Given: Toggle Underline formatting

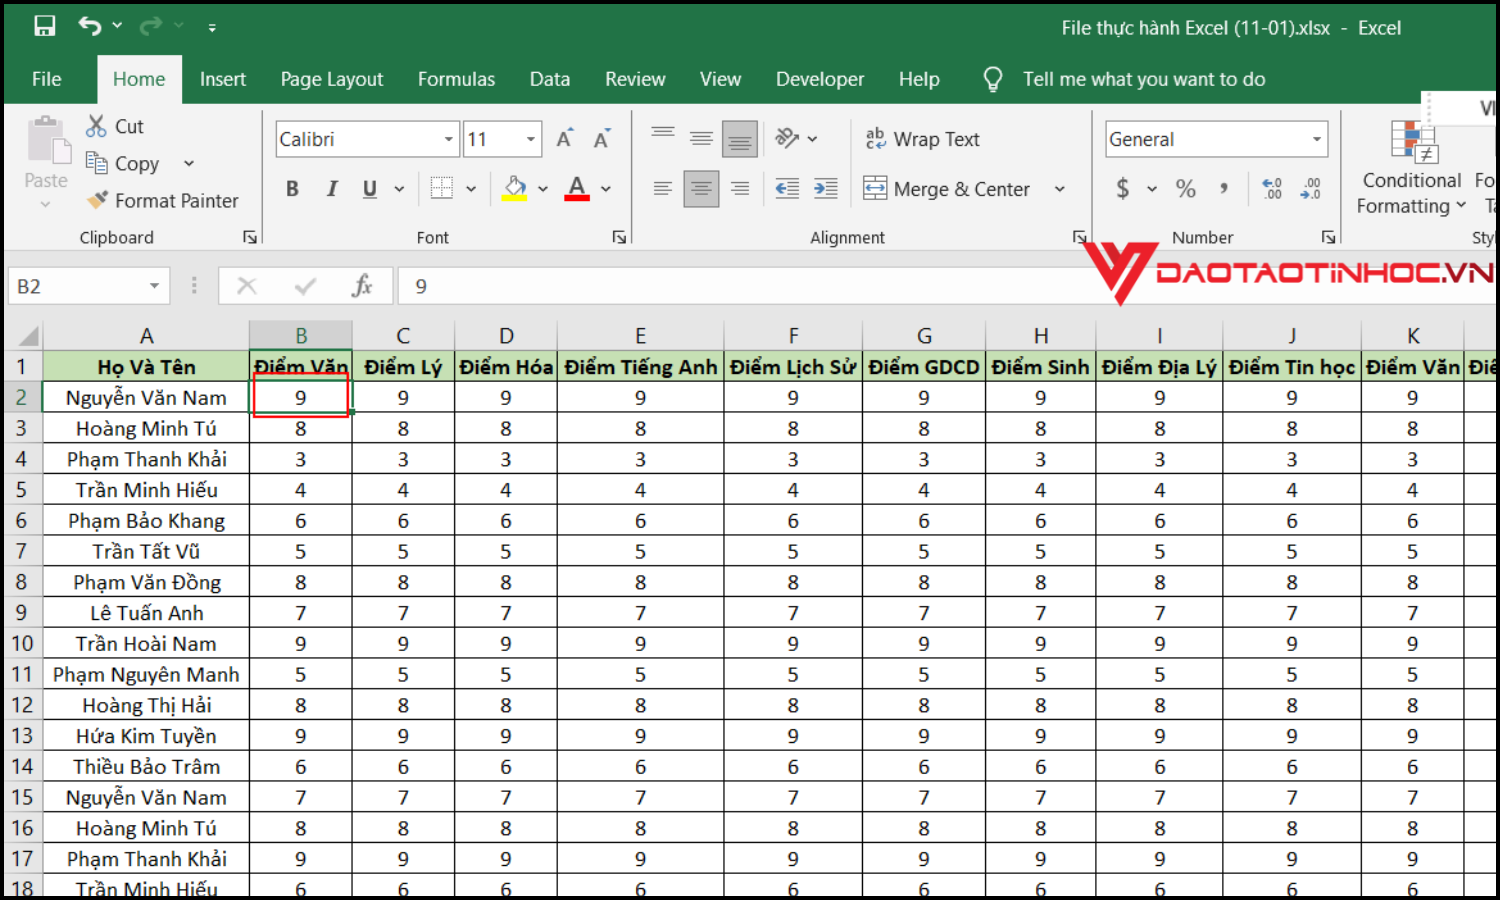Looking at the screenshot, I should [369, 188].
